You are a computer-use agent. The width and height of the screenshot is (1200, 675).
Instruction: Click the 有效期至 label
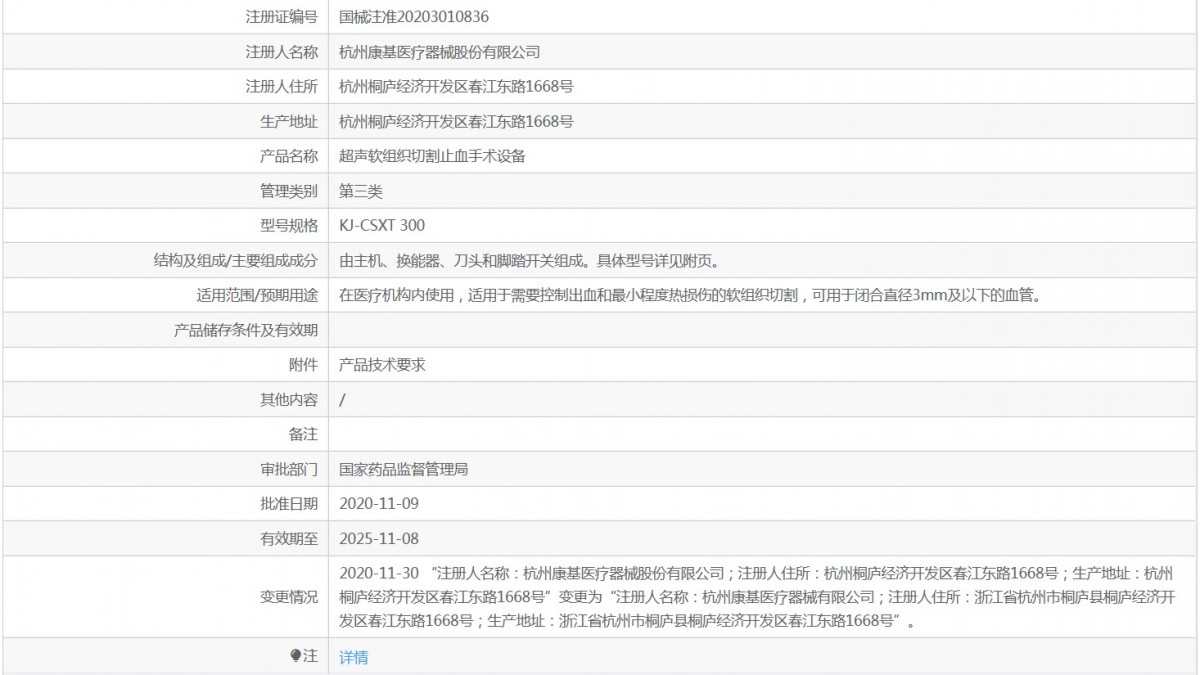289,539
